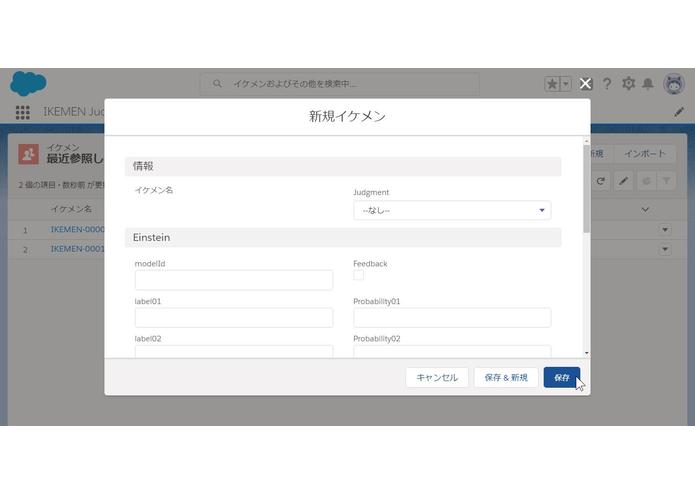
Task: Click the IKEMEN app name
Action: click(74, 112)
